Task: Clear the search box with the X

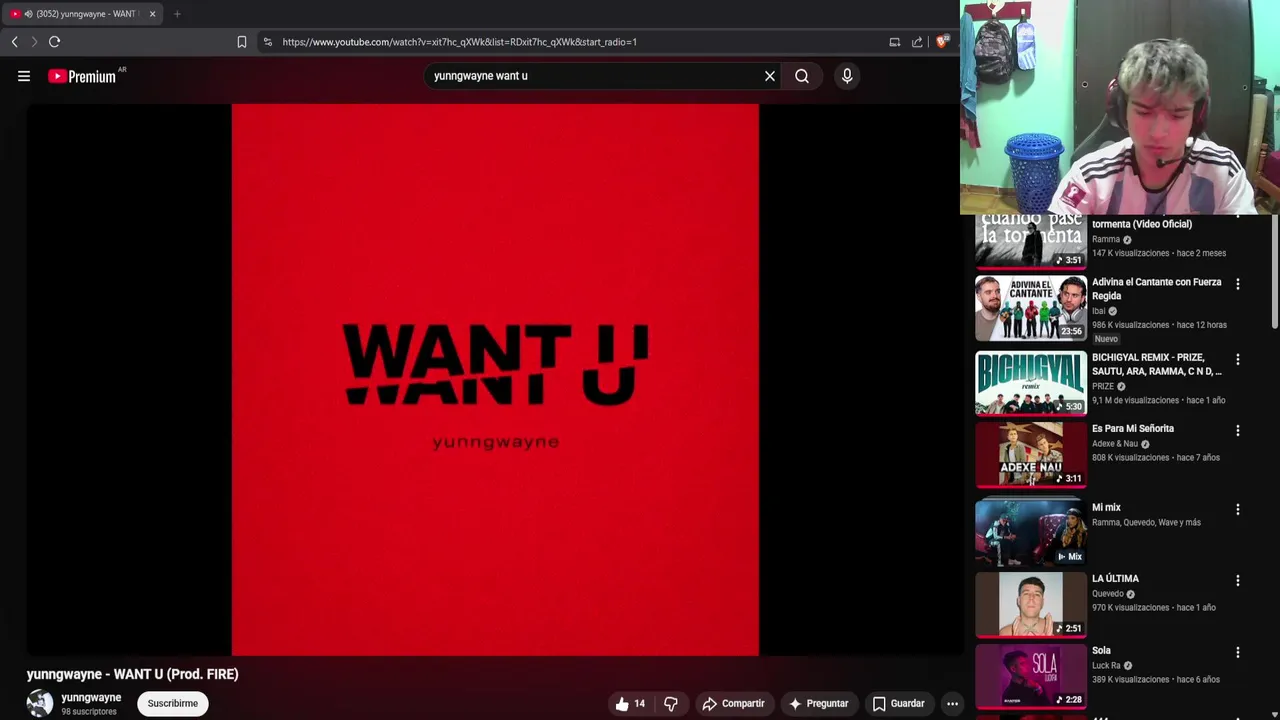Action: [770, 76]
